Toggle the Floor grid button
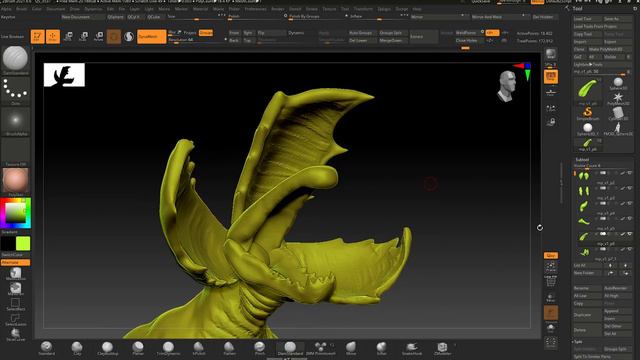640x360 pixels. click(x=551, y=92)
